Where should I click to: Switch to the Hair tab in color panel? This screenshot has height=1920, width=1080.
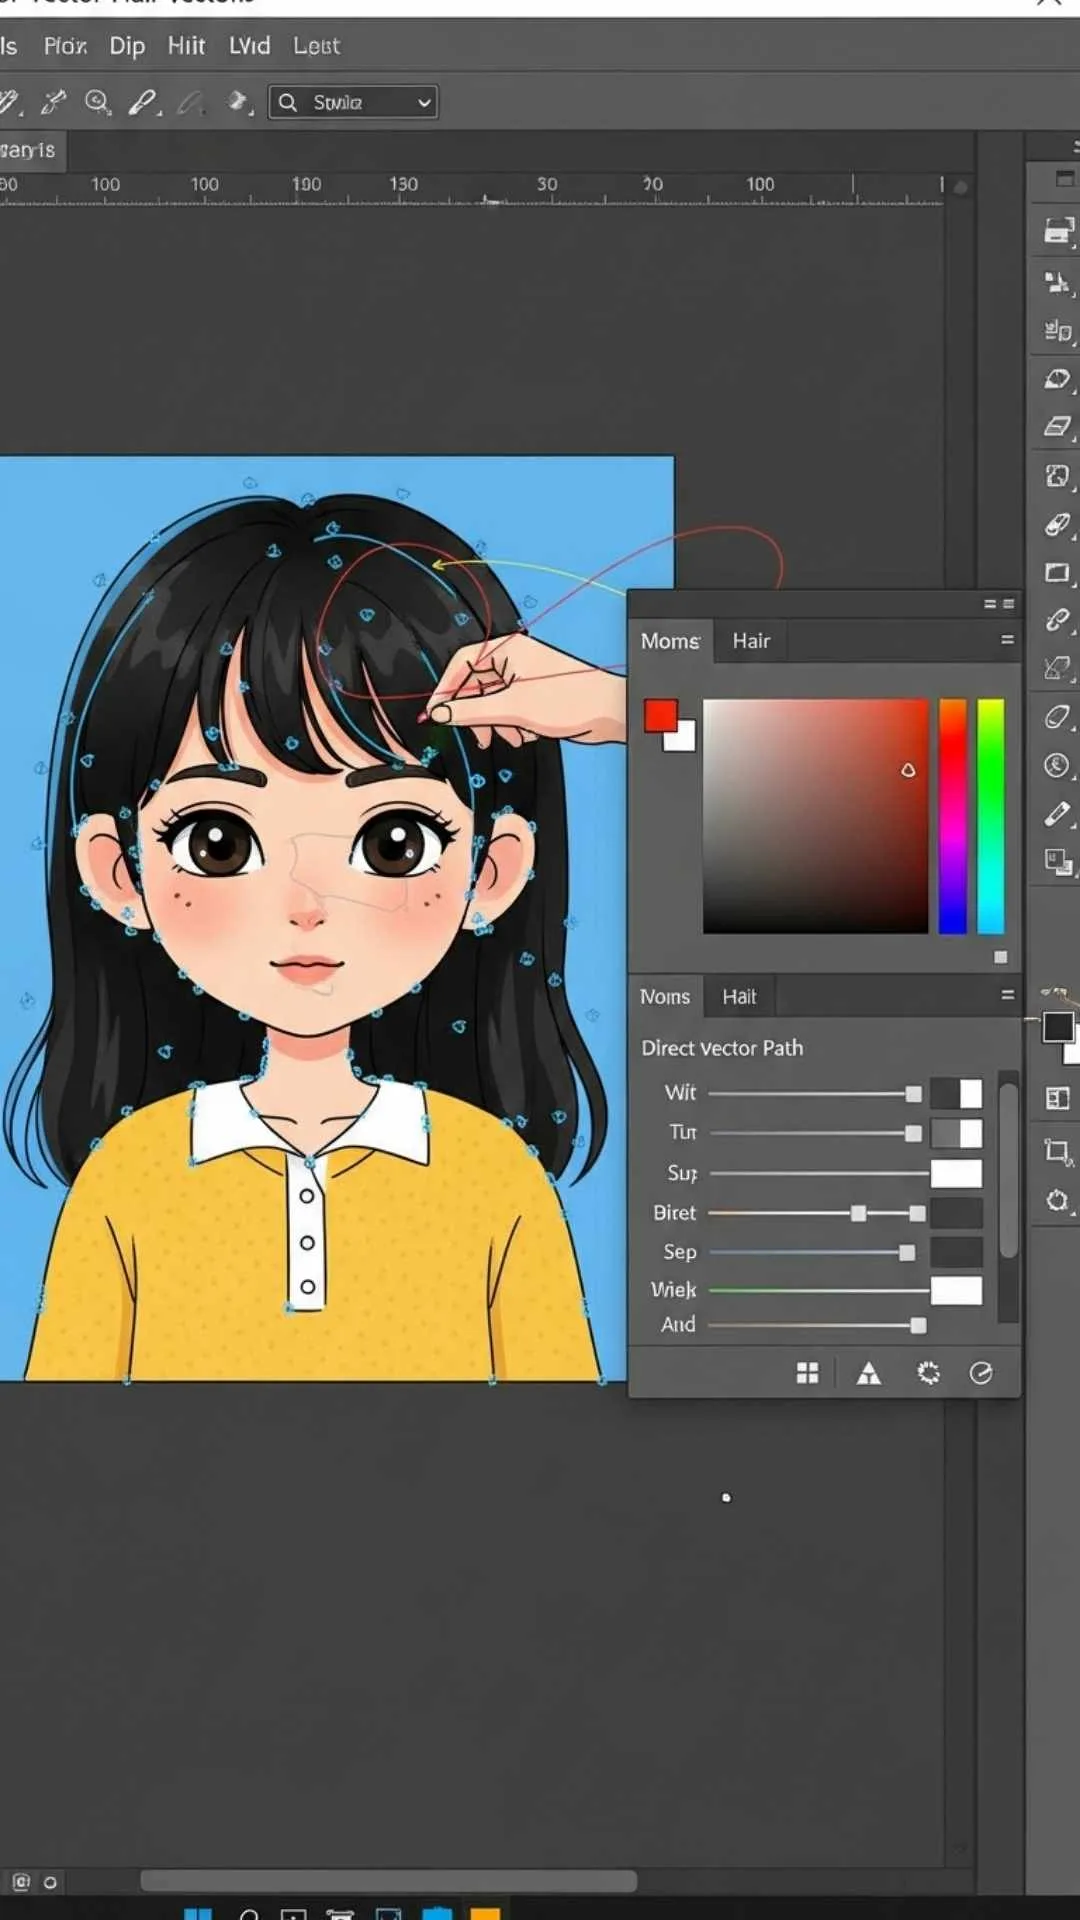coord(751,641)
